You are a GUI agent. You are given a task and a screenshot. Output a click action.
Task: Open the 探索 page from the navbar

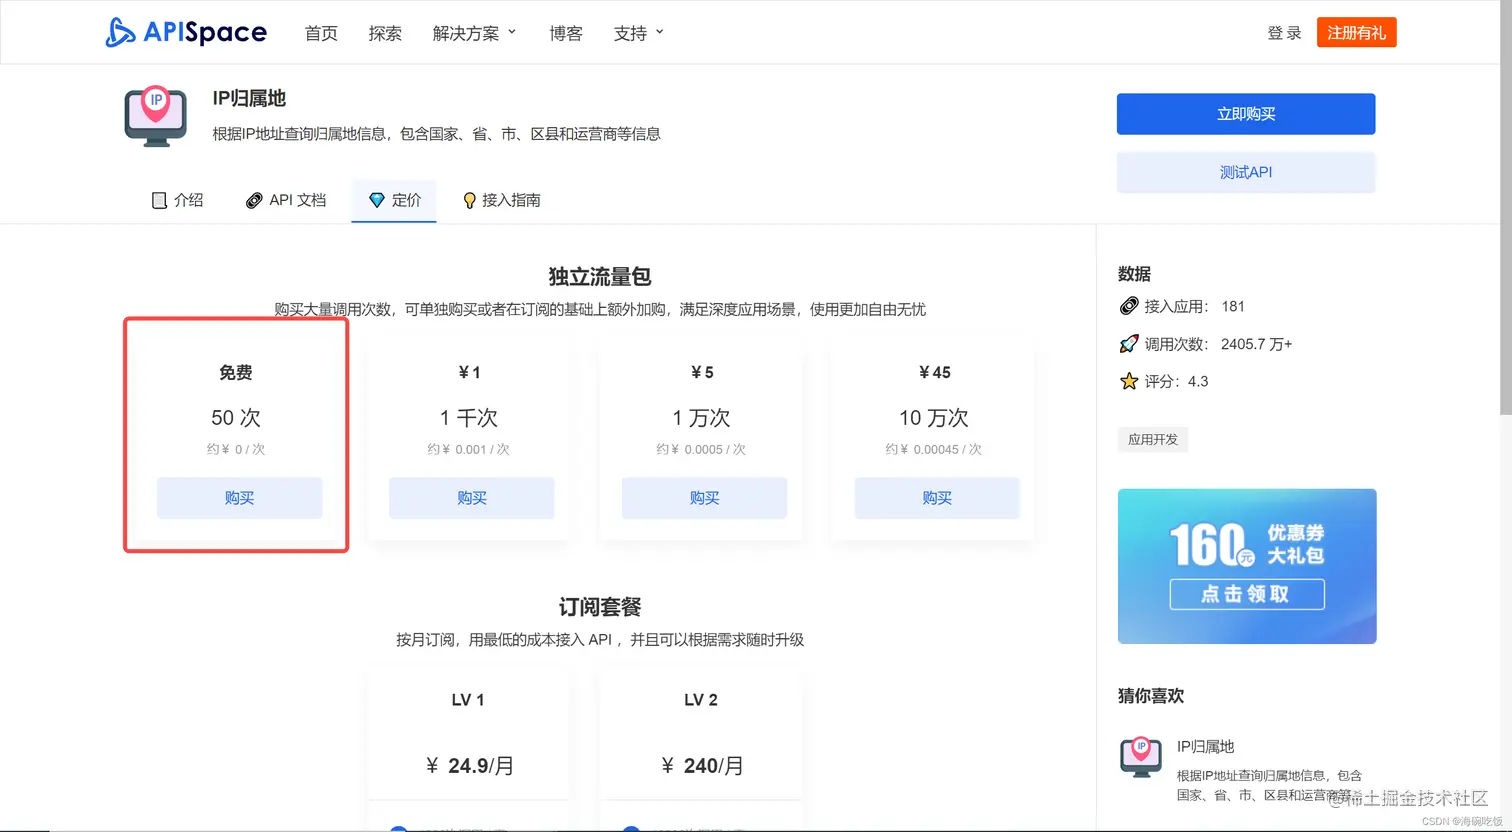tap(385, 32)
